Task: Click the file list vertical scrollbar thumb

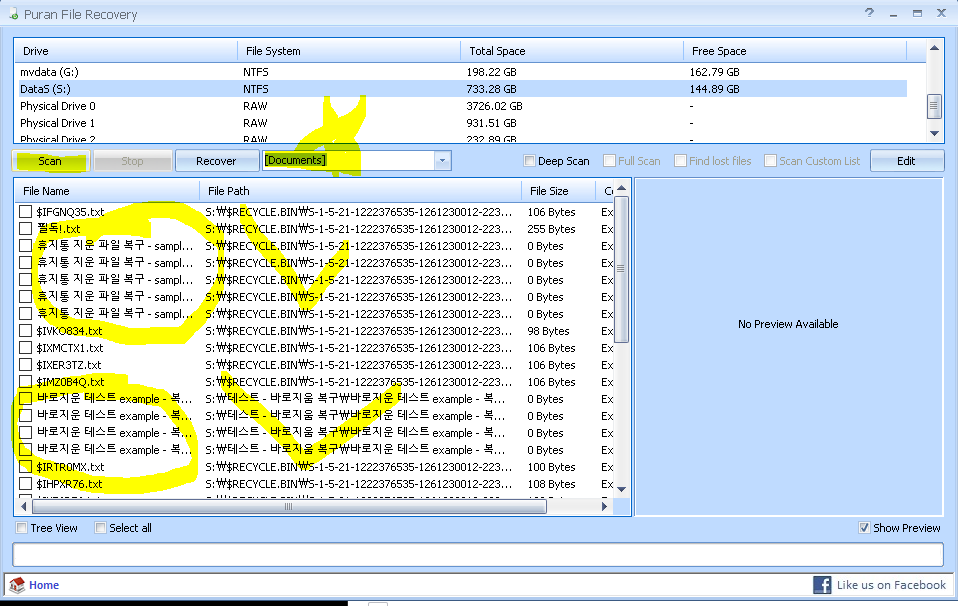Action: click(621, 269)
